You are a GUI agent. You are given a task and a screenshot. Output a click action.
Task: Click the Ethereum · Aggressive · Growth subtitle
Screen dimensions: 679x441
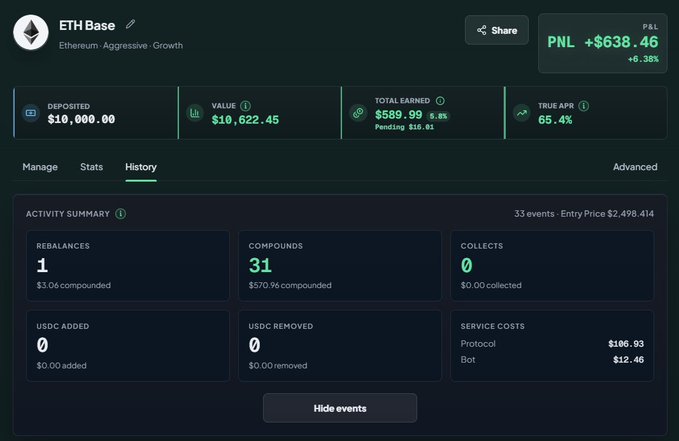tap(121, 45)
